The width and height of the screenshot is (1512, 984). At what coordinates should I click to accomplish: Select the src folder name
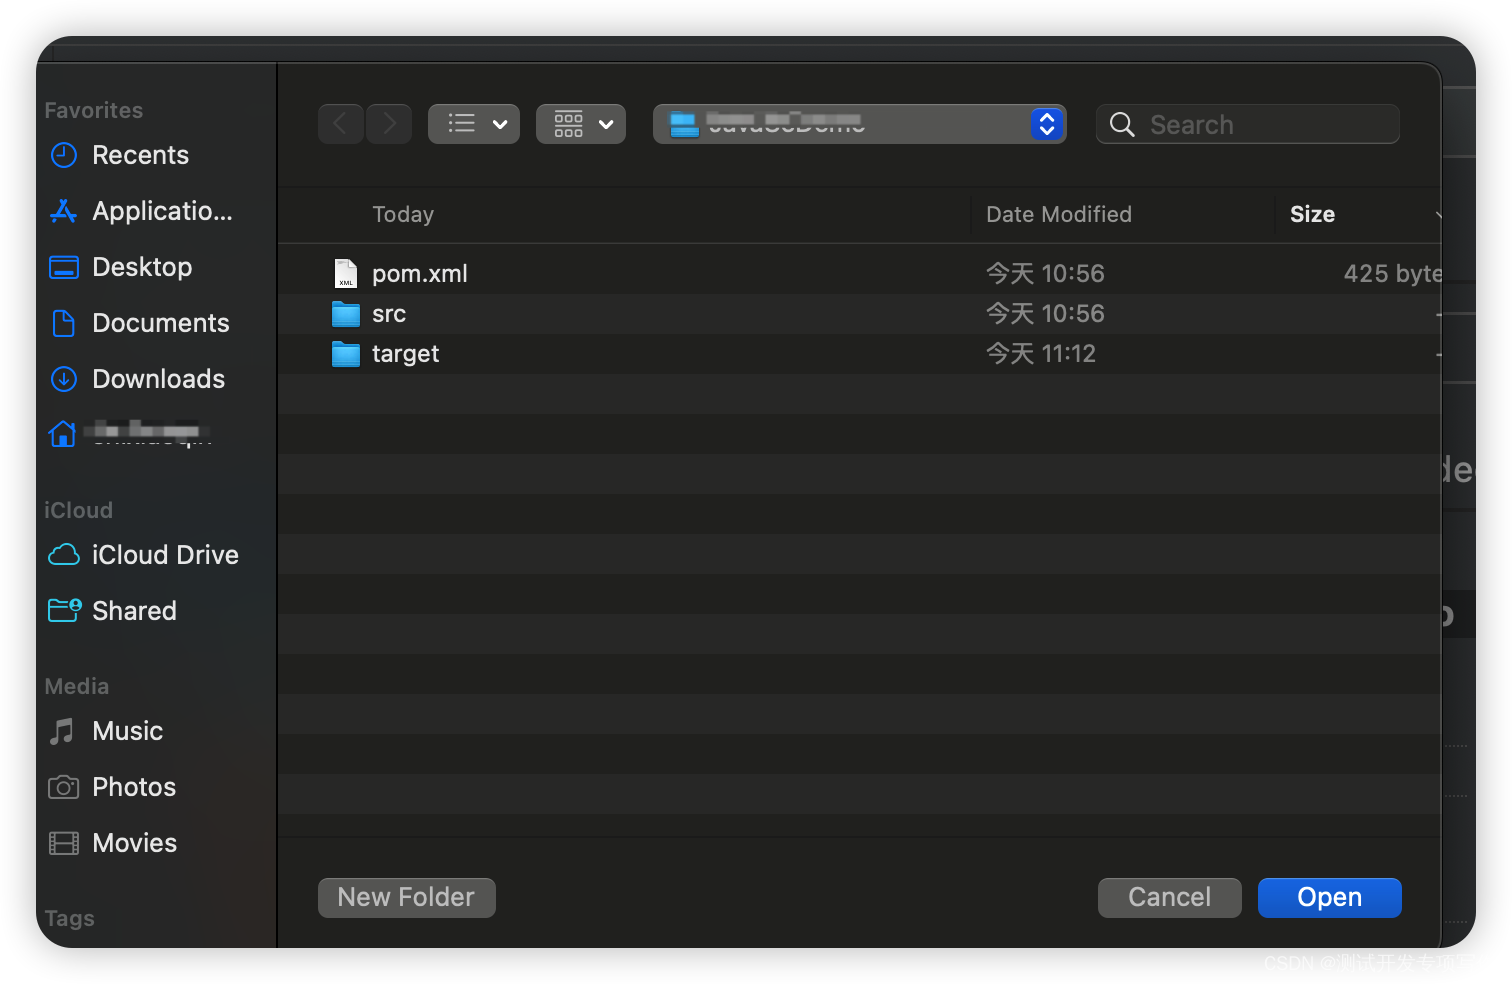(389, 314)
